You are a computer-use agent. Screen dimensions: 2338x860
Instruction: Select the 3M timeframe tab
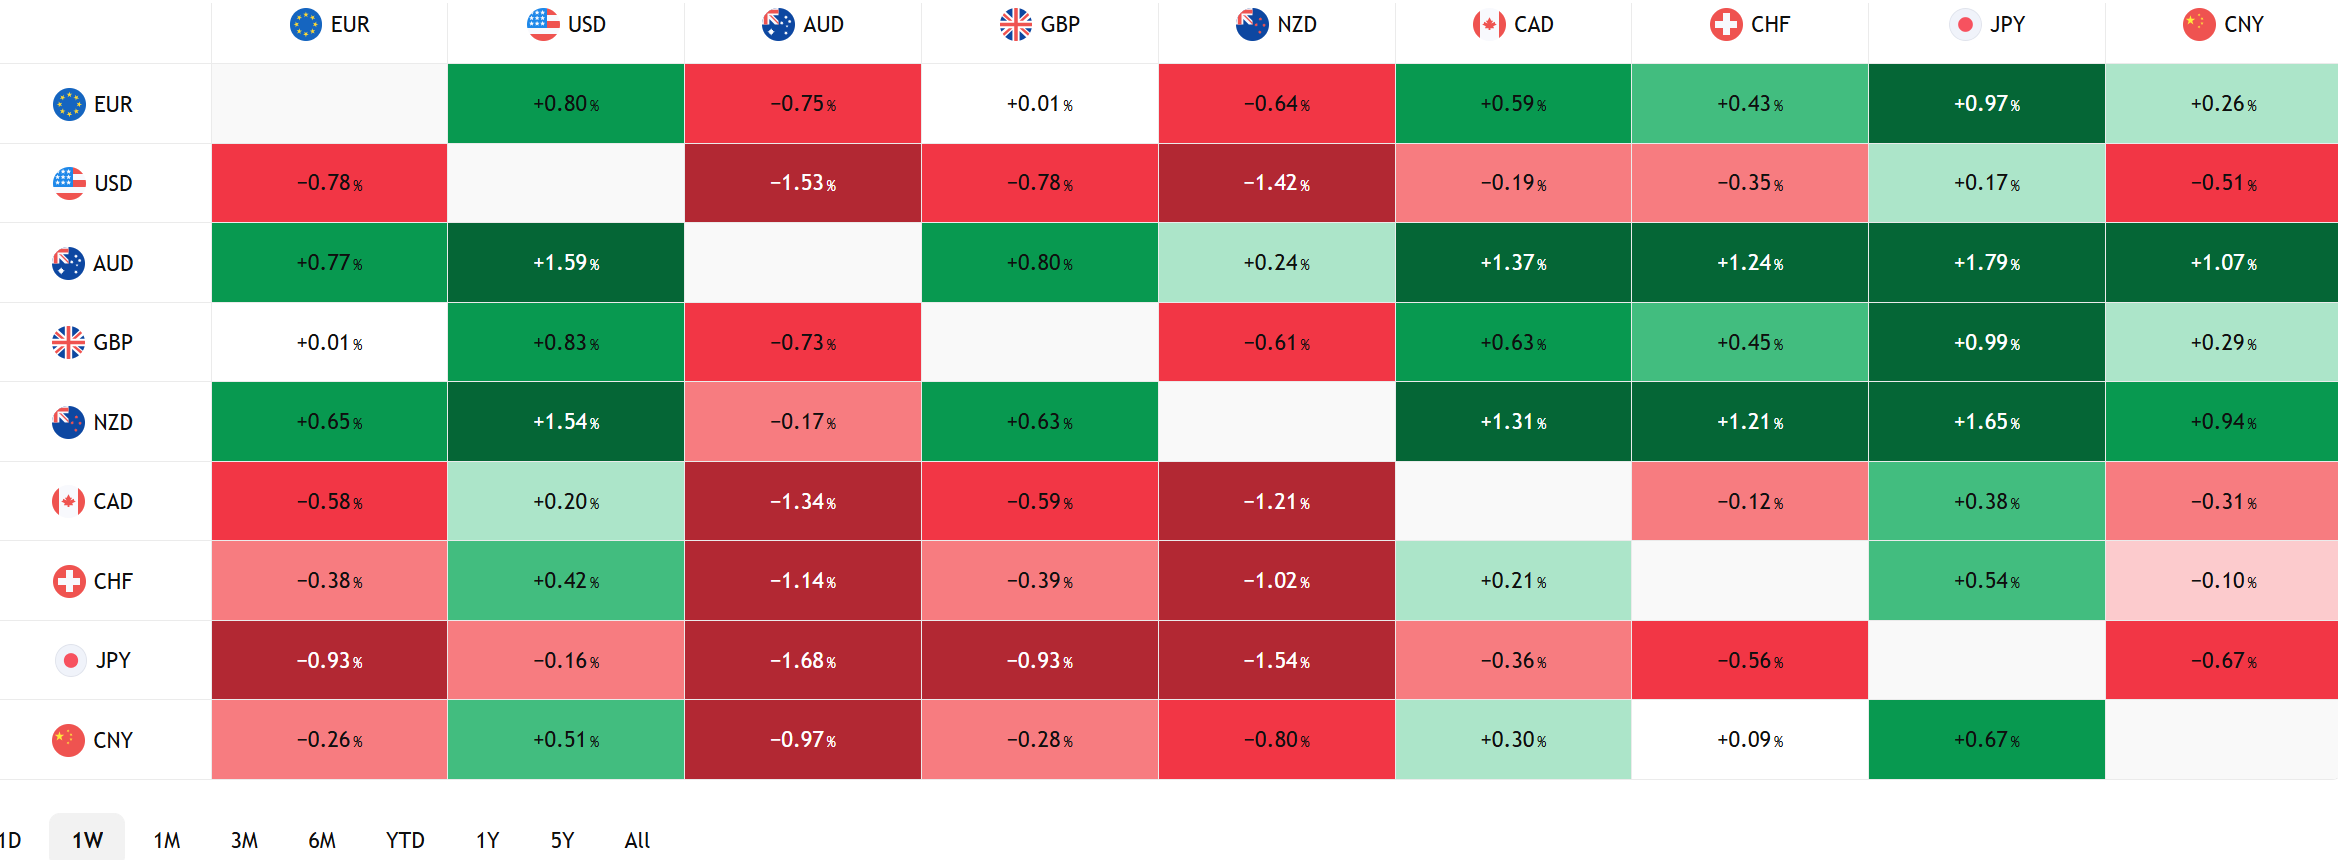point(244,840)
